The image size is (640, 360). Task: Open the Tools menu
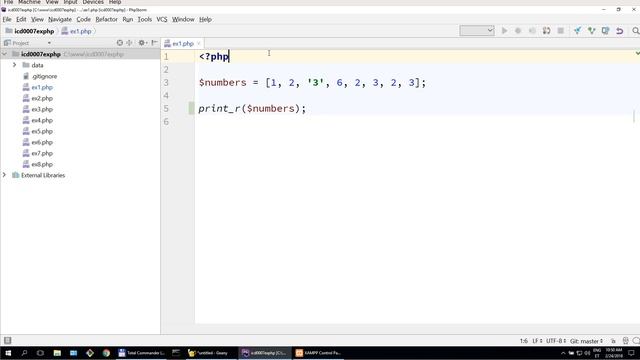(x=144, y=19)
